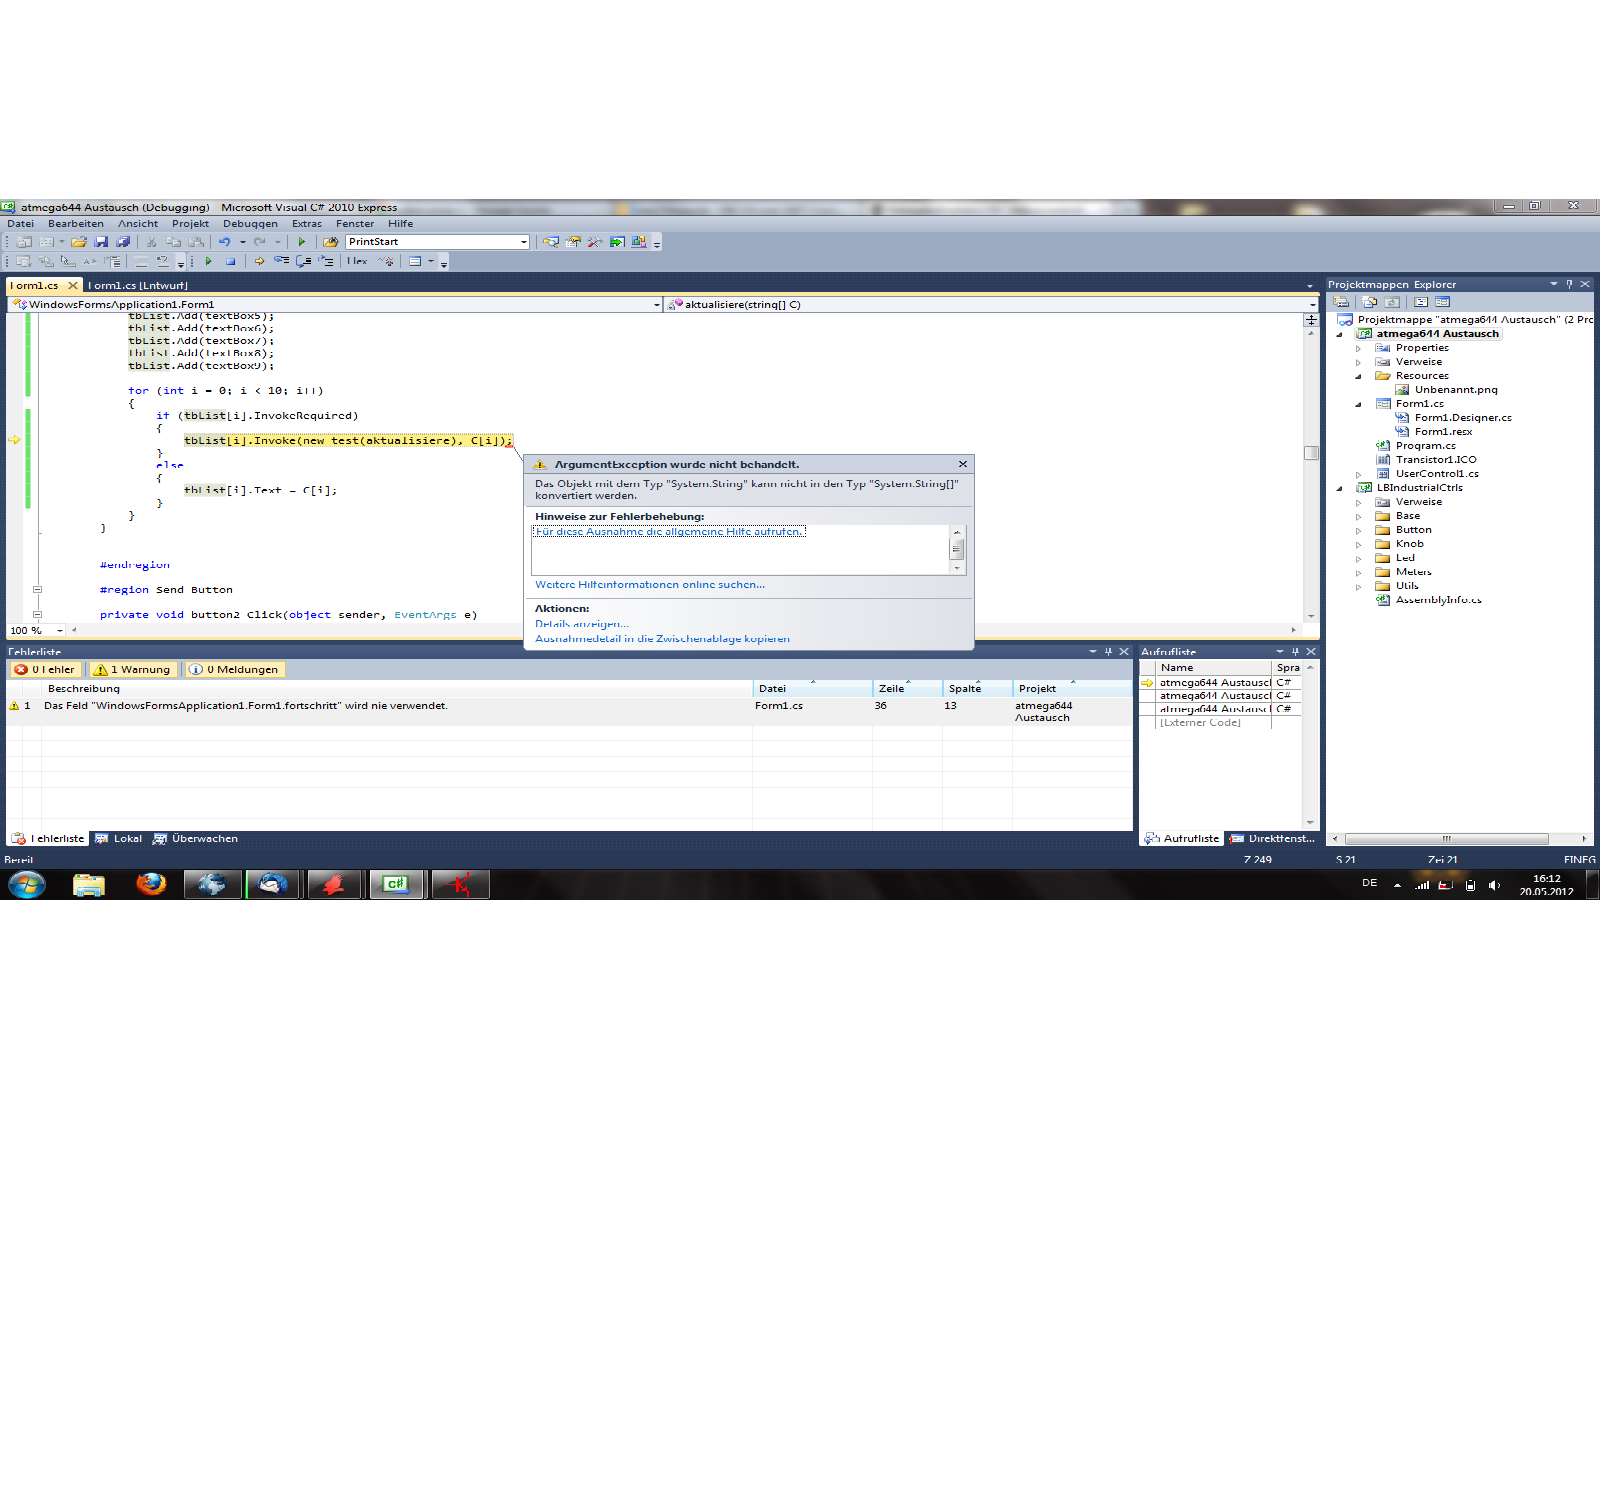Click the Undo arrow icon
This screenshot has width=1600, height=1498.
tap(225, 242)
